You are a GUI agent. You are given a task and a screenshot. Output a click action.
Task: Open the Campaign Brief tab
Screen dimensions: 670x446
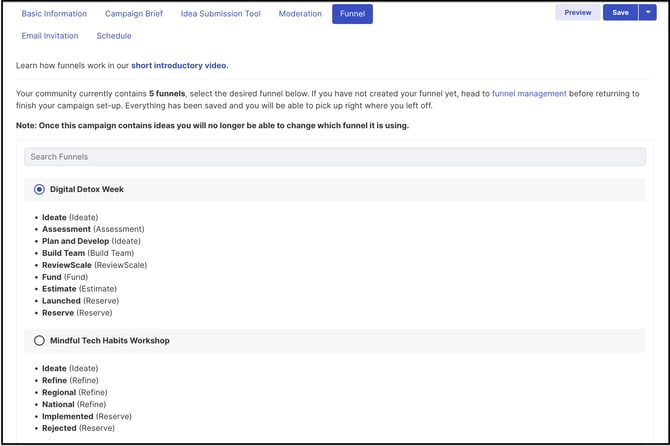coord(133,14)
